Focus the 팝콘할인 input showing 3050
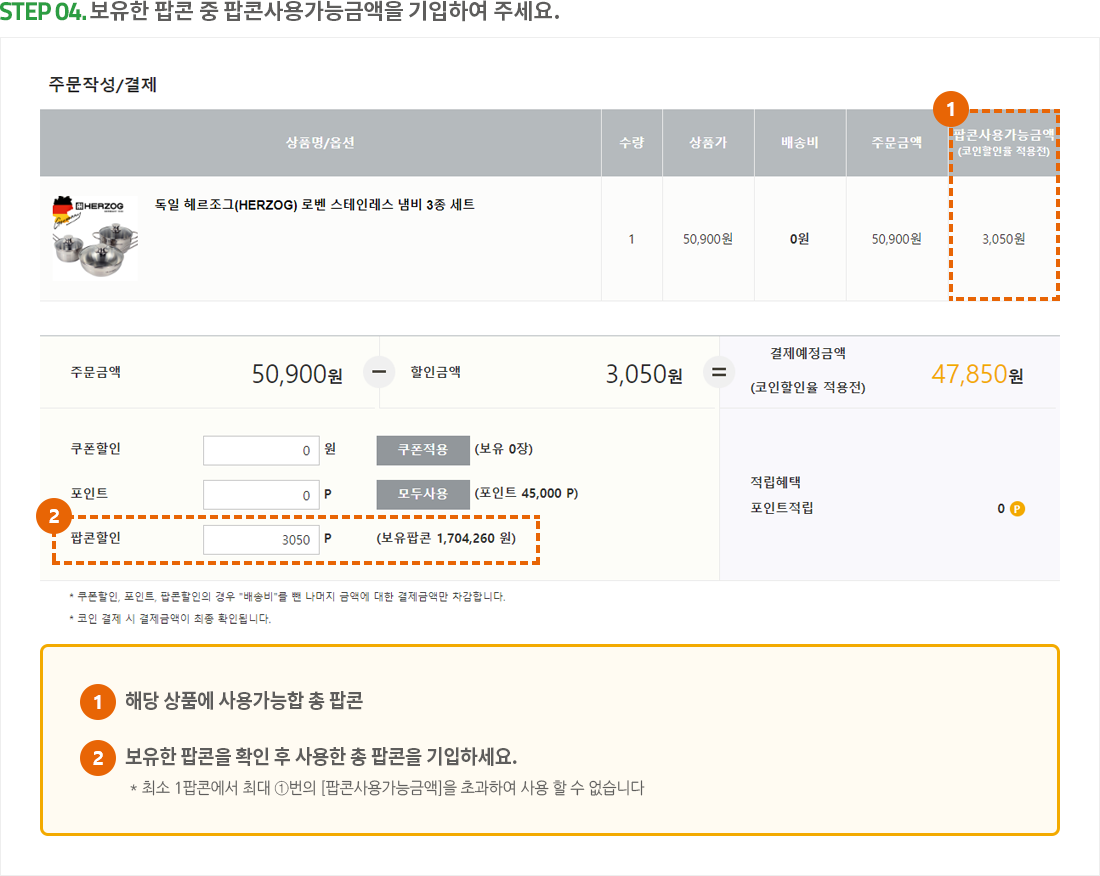This screenshot has width=1100, height=876. coord(261,539)
